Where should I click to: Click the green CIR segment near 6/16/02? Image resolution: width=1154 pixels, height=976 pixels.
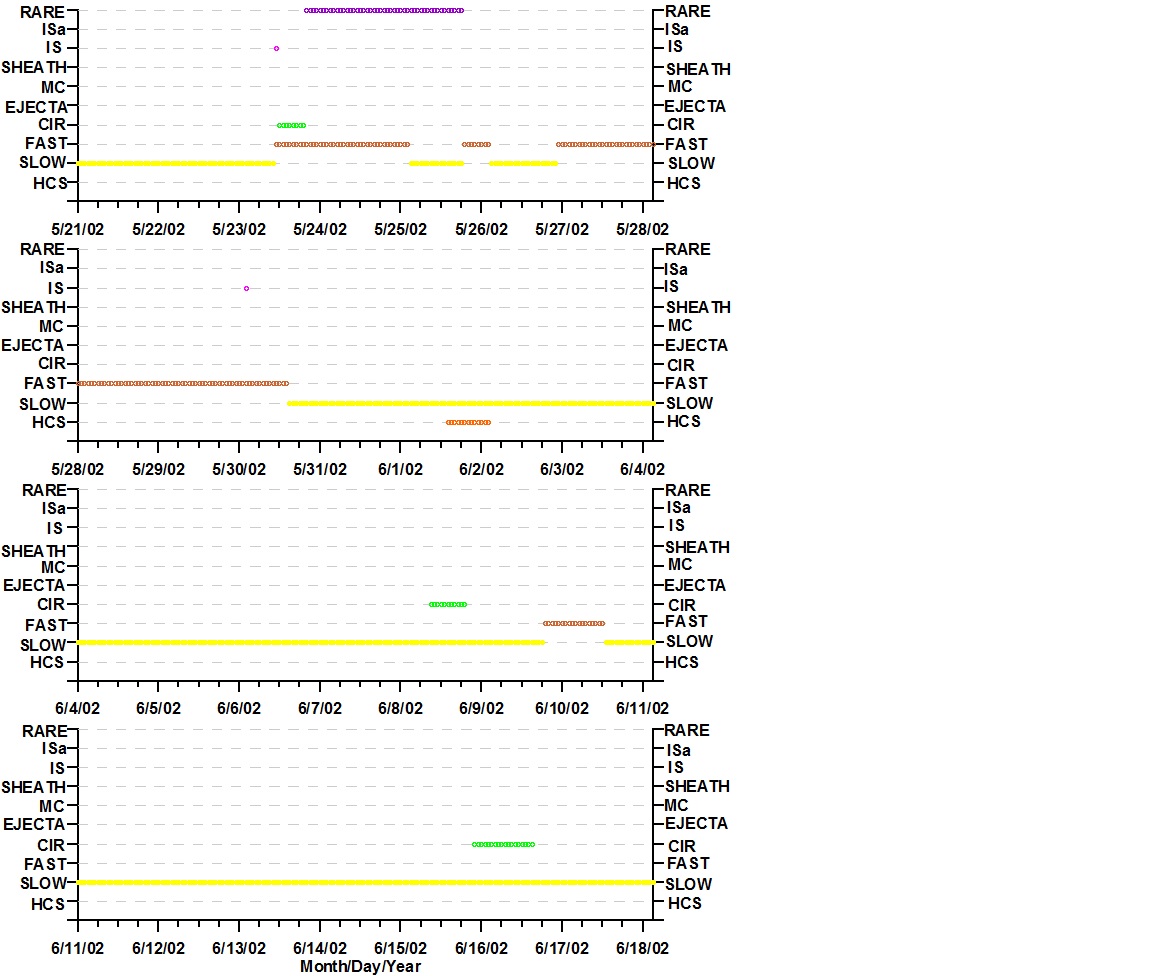503,844
